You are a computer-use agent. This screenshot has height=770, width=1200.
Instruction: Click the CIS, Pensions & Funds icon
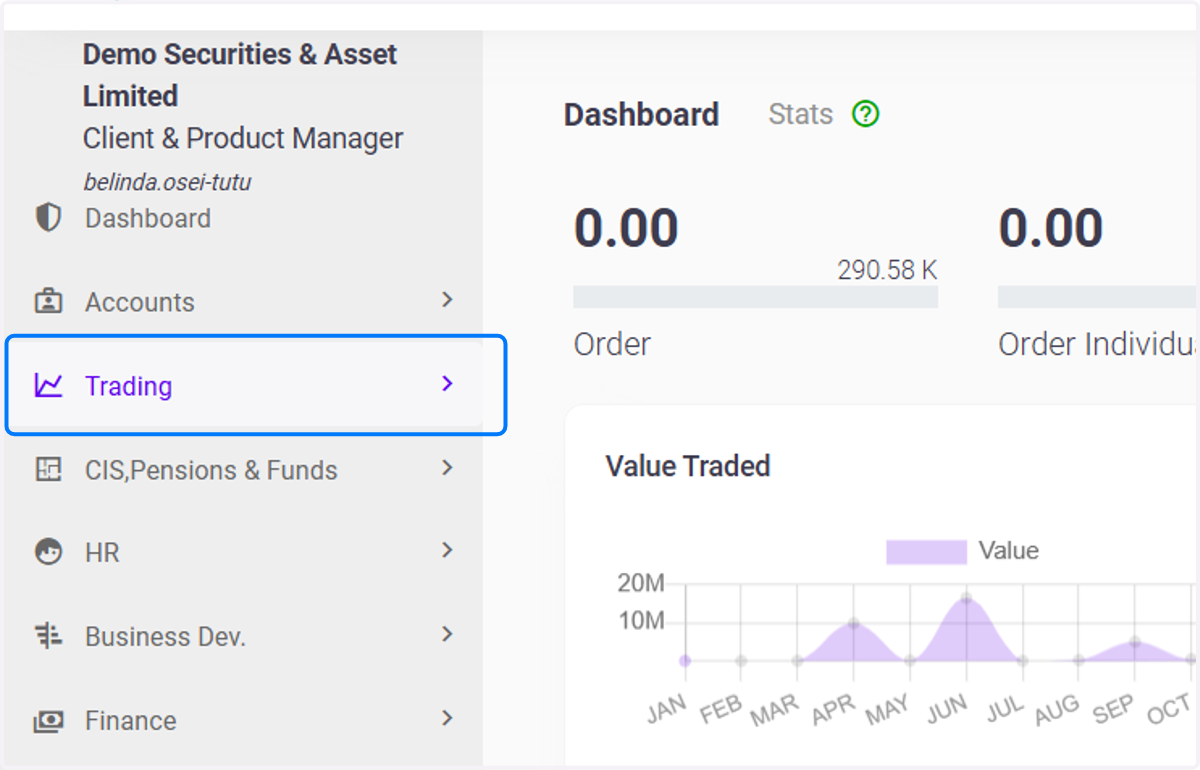(x=48, y=469)
